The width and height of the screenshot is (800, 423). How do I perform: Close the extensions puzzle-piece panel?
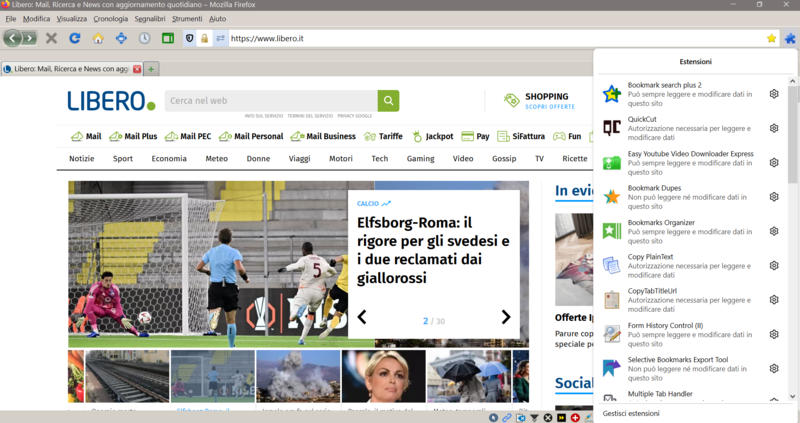click(790, 38)
